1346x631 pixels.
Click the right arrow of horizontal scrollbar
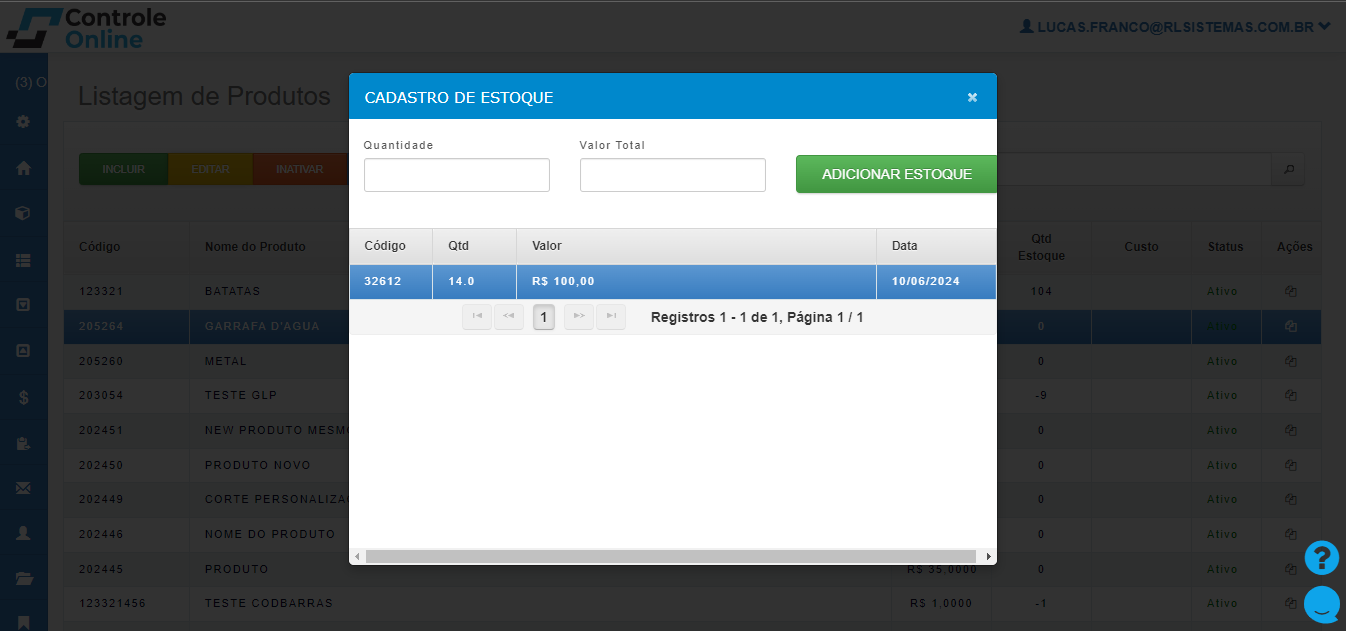tap(988, 556)
